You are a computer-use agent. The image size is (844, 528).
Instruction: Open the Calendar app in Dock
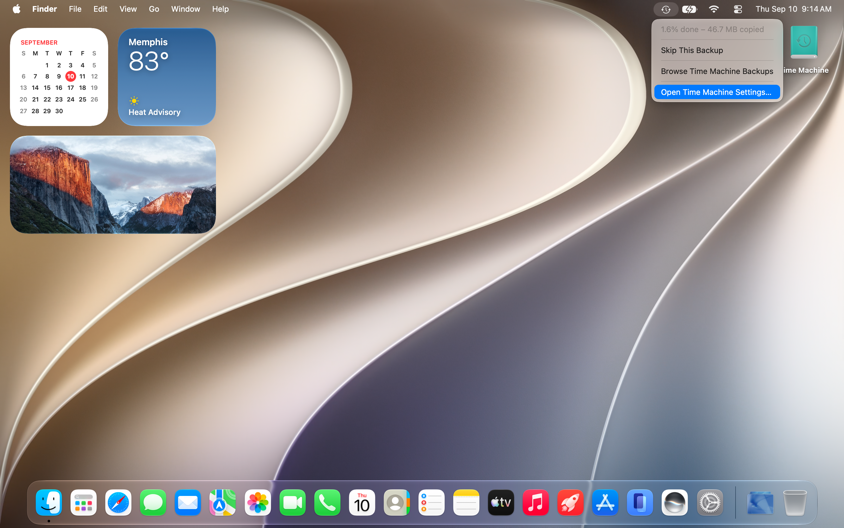[x=362, y=503]
